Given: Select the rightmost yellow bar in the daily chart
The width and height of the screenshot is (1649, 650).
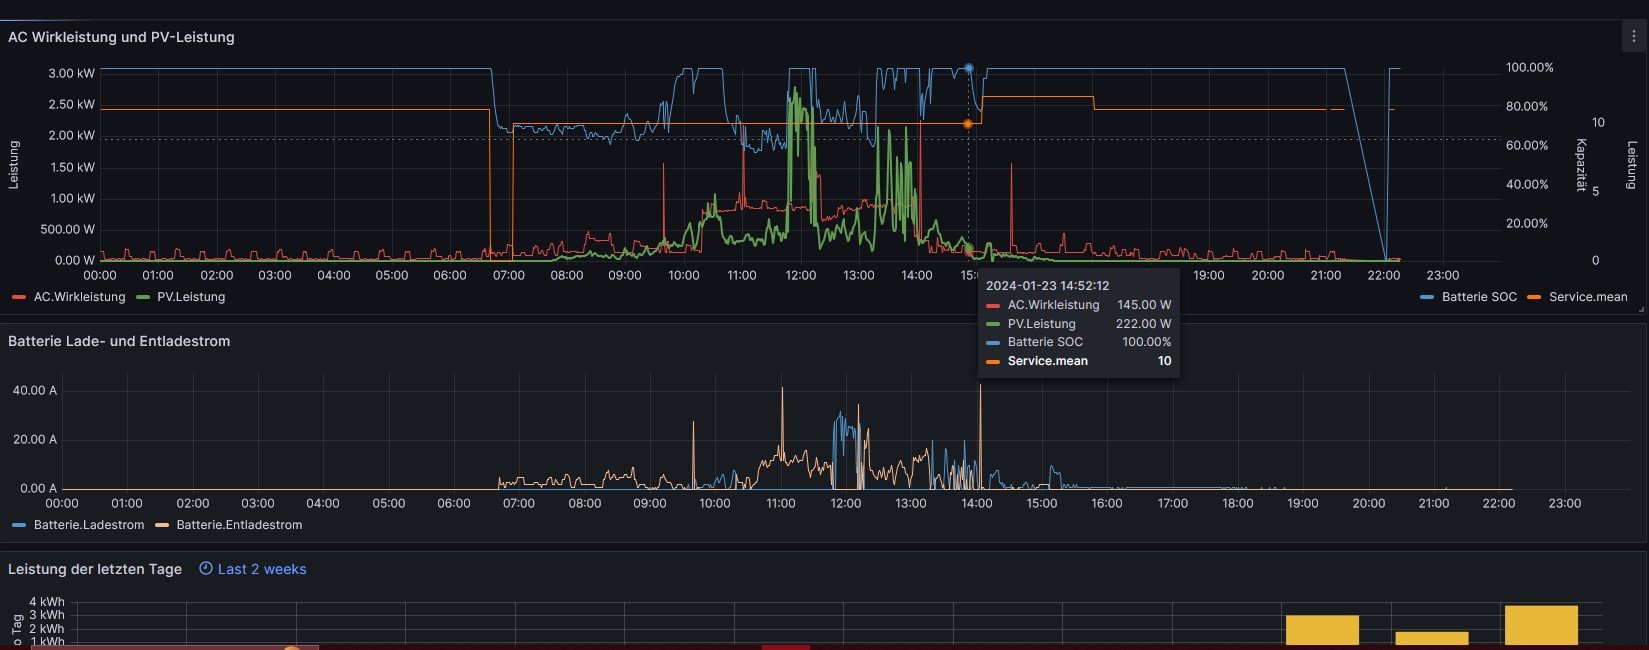Looking at the screenshot, I should [x=1540, y=625].
